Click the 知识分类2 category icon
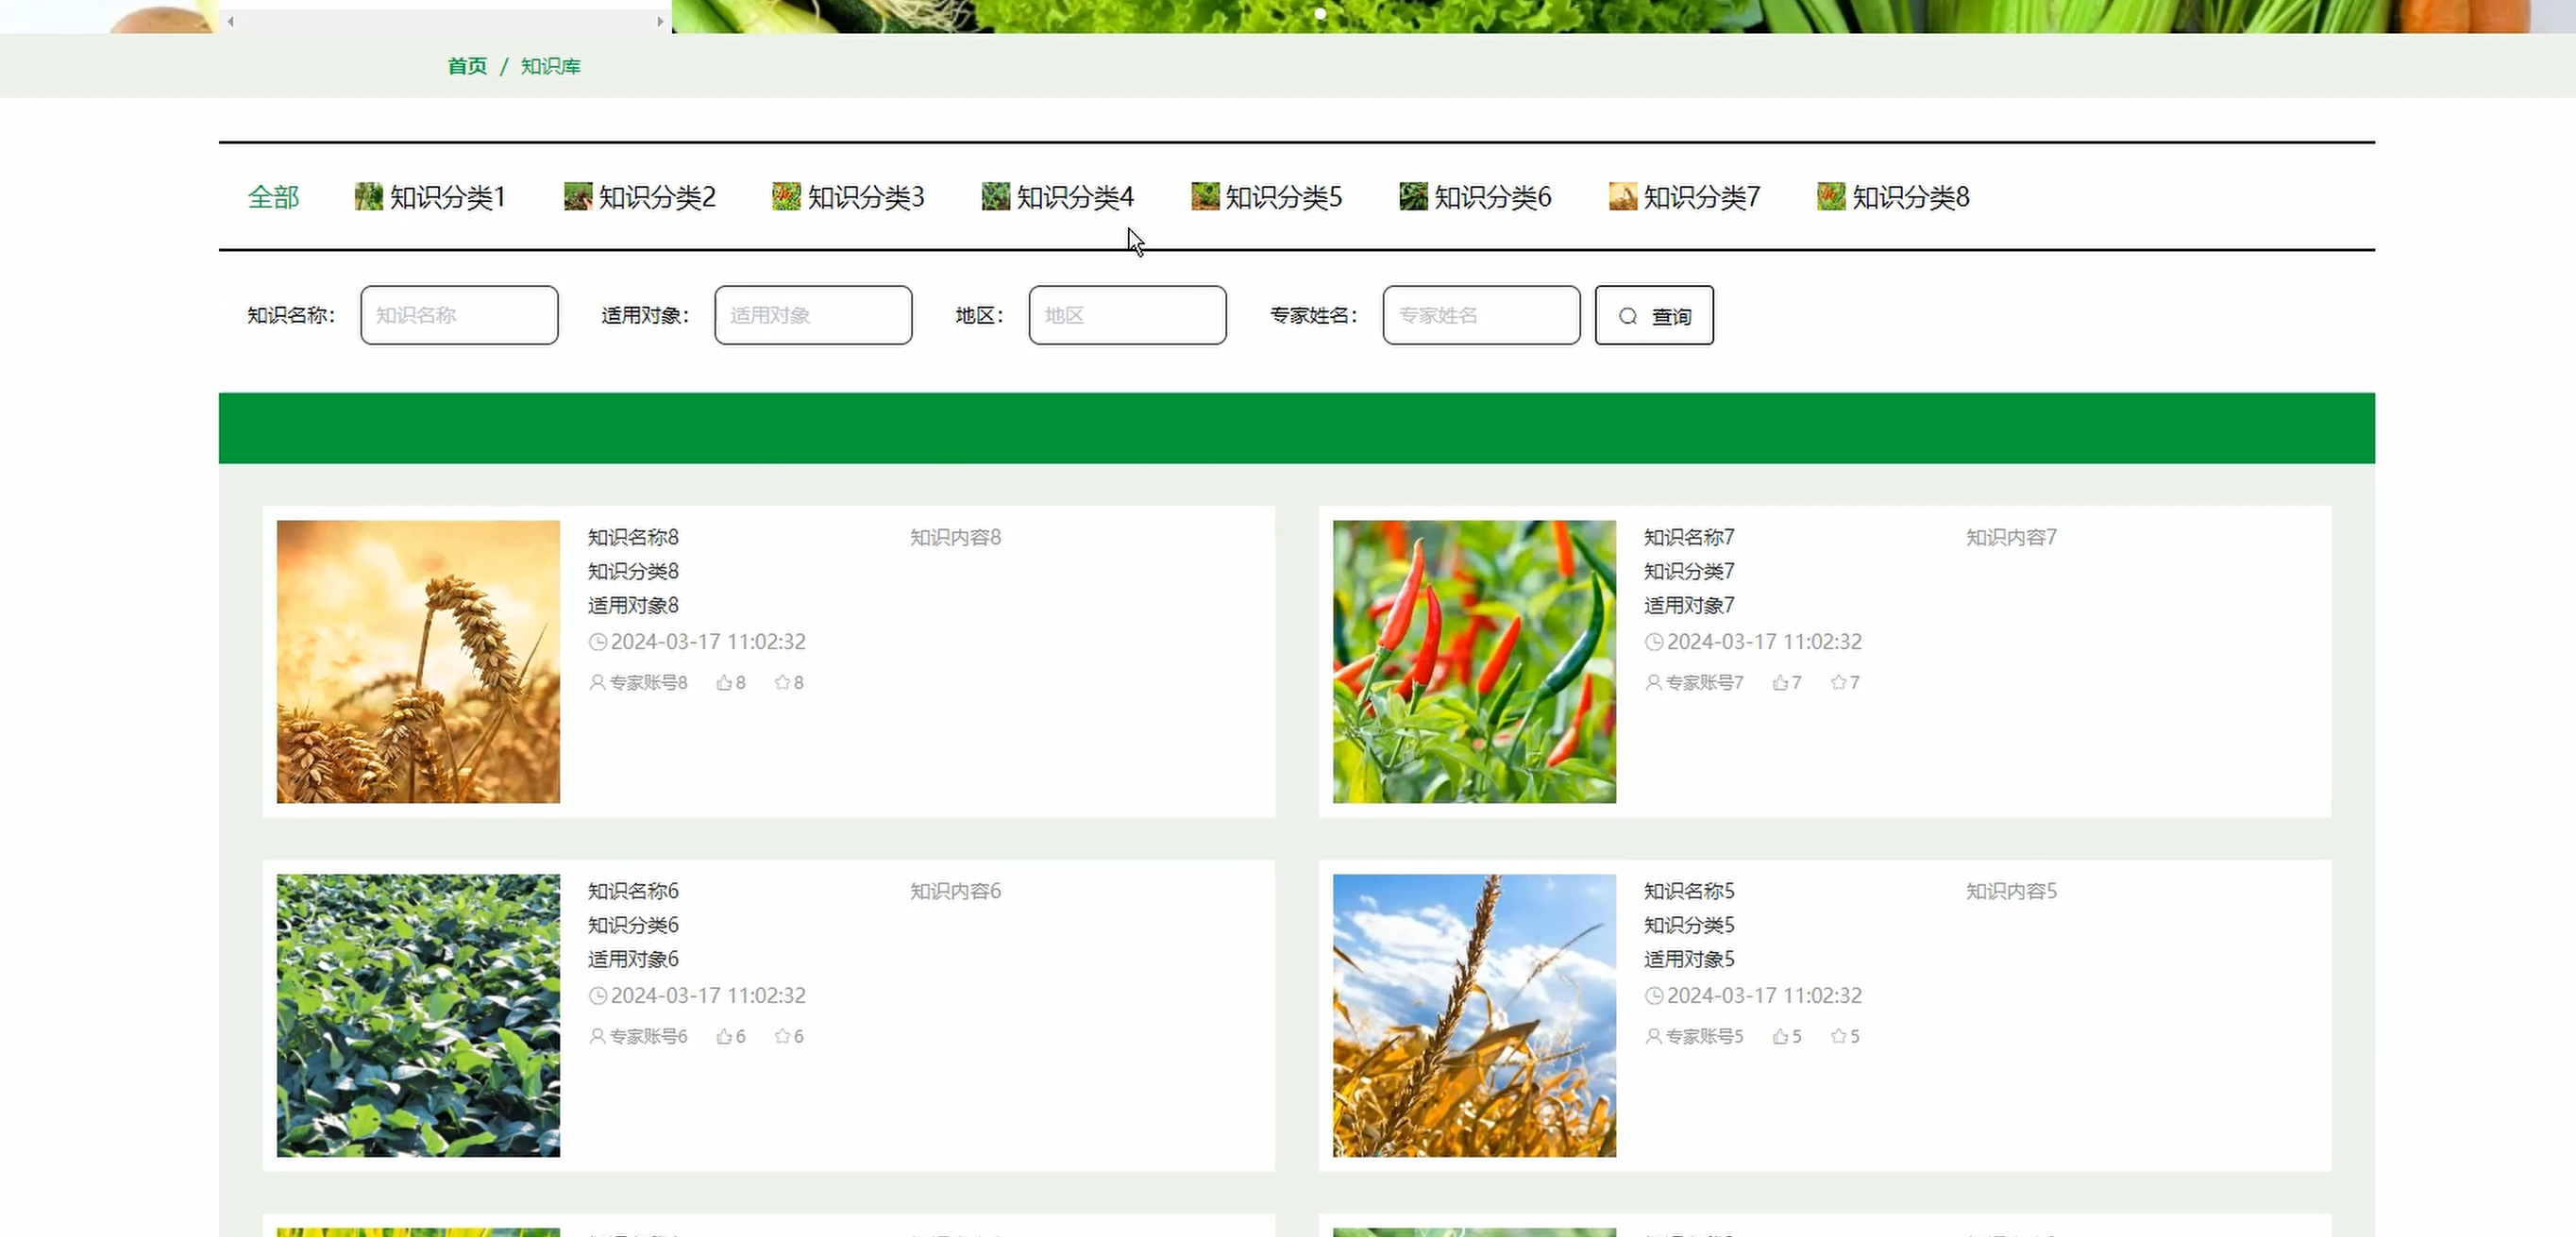This screenshot has height=1237, width=2576. [x=578, y=197]
